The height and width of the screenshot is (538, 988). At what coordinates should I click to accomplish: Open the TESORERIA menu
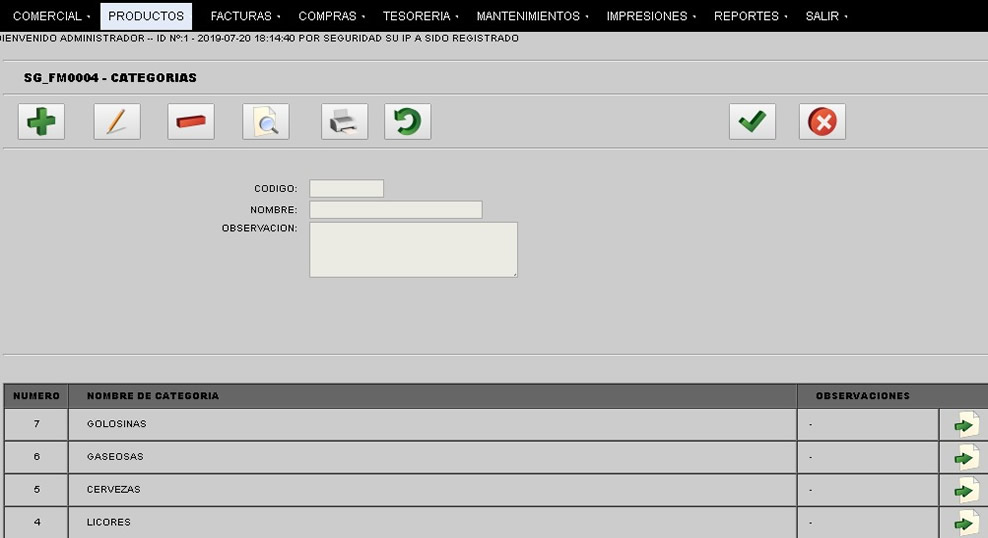420,16
